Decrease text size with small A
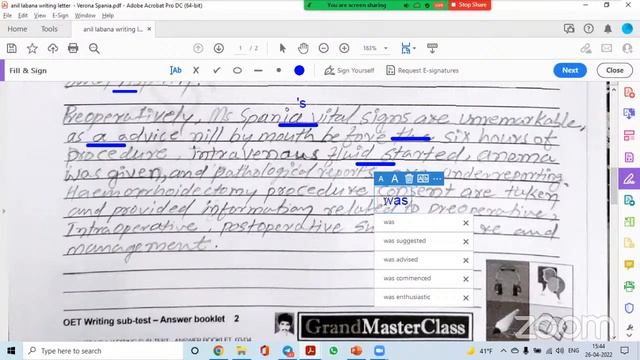The height and width of the screenshot is (360, 640). pos(381,179)
